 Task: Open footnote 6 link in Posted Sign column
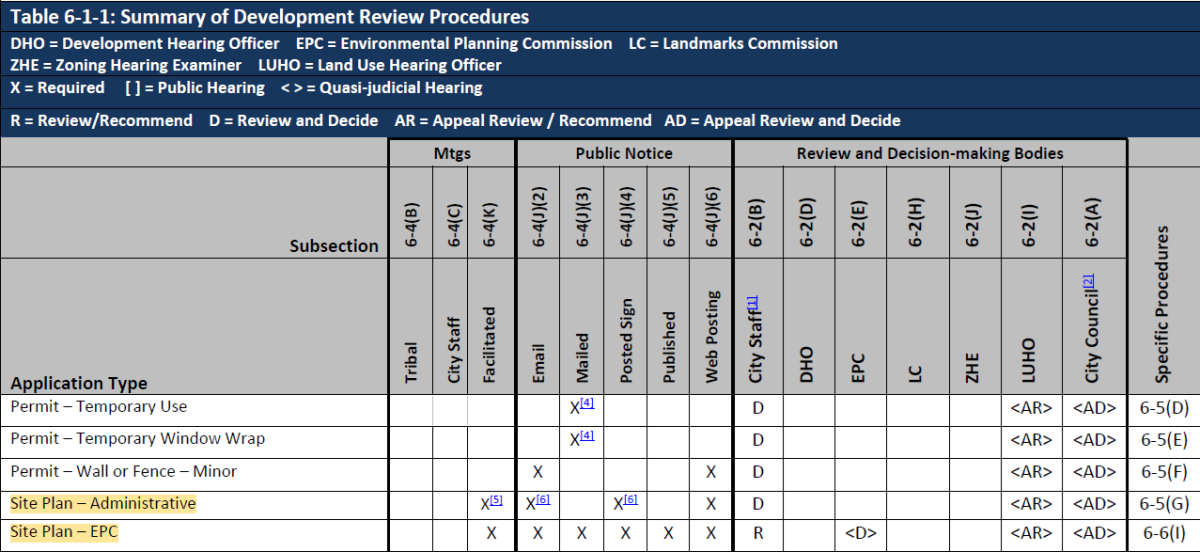632,500
